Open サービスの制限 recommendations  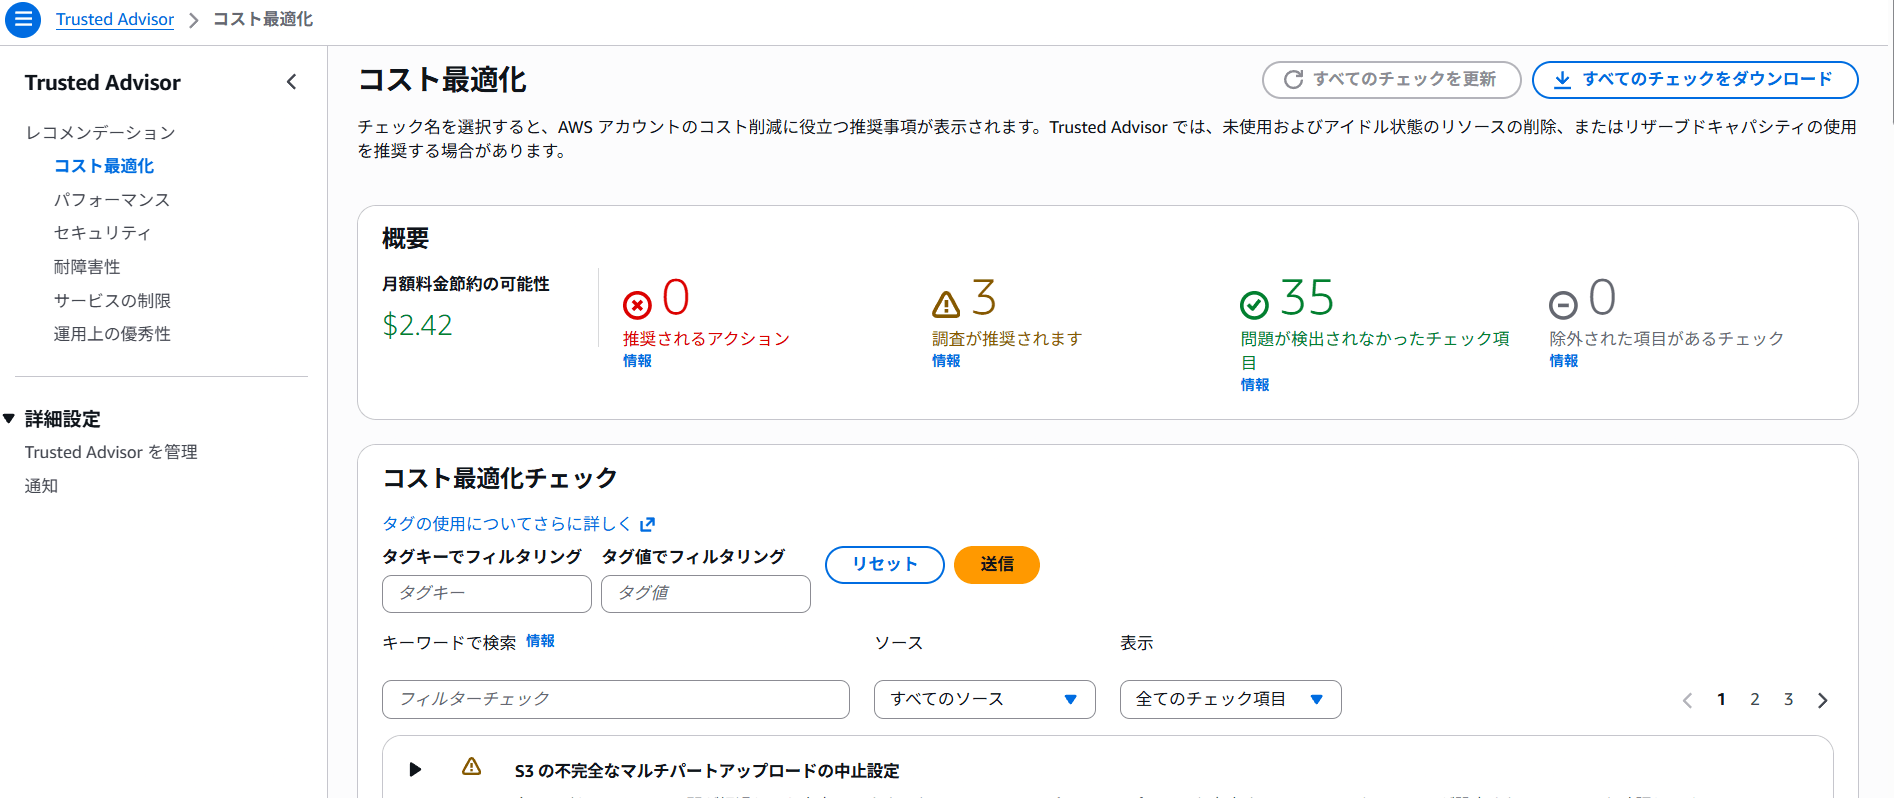click(x=112, y=300)
